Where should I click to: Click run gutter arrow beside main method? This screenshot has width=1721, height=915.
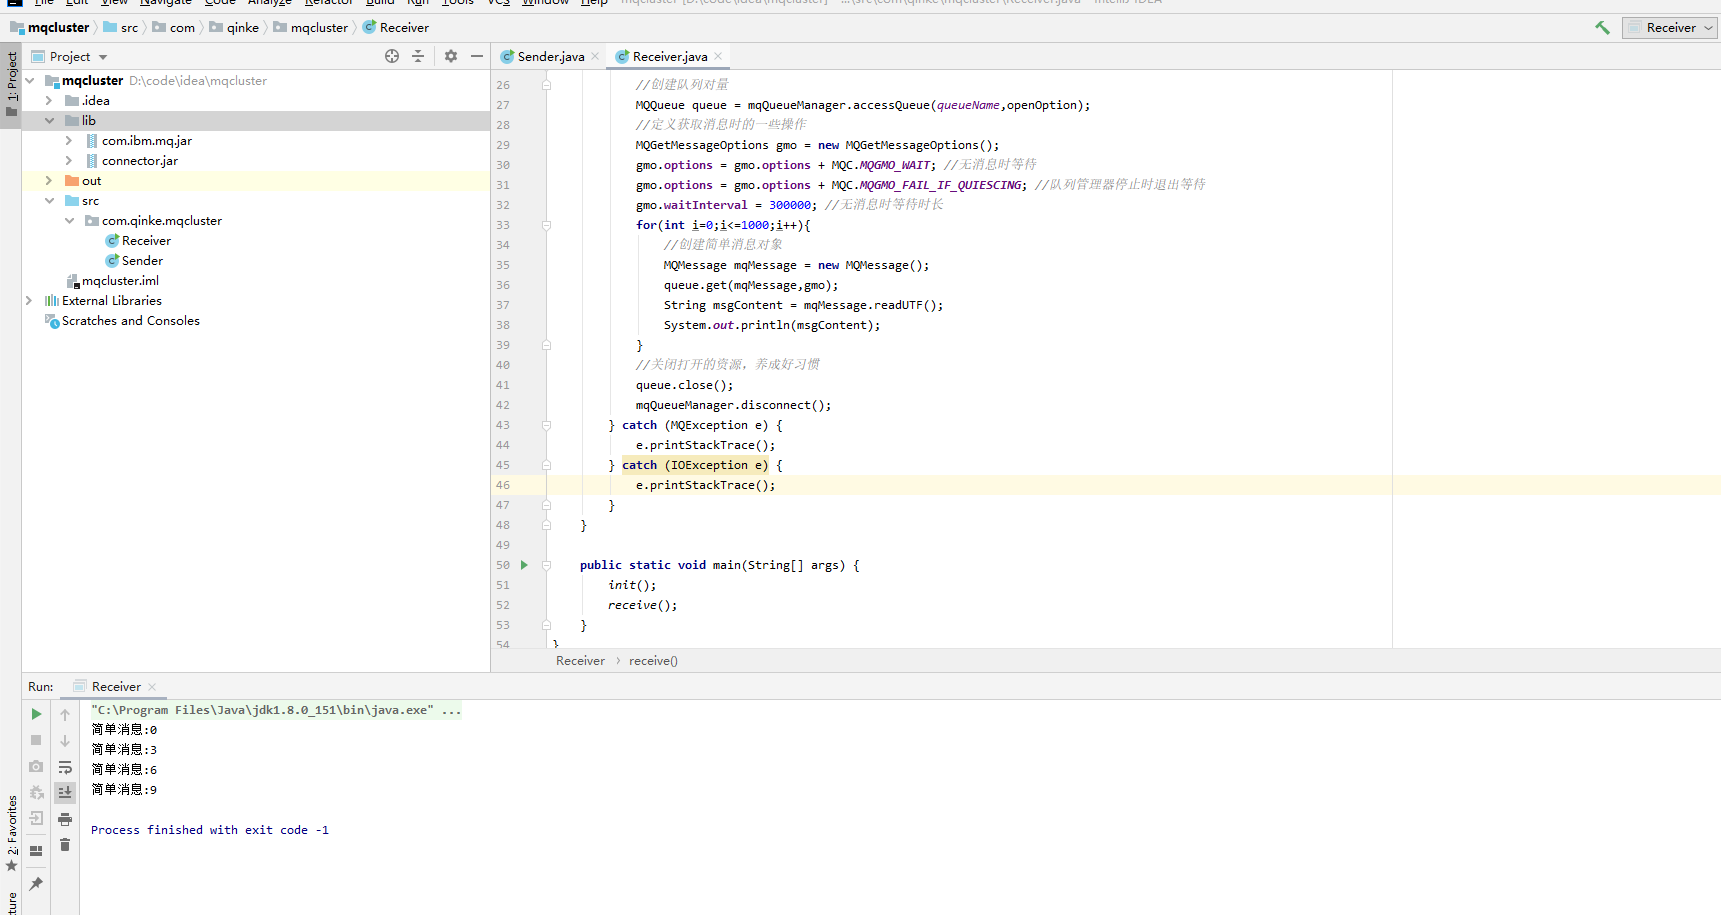coord(524,565)
